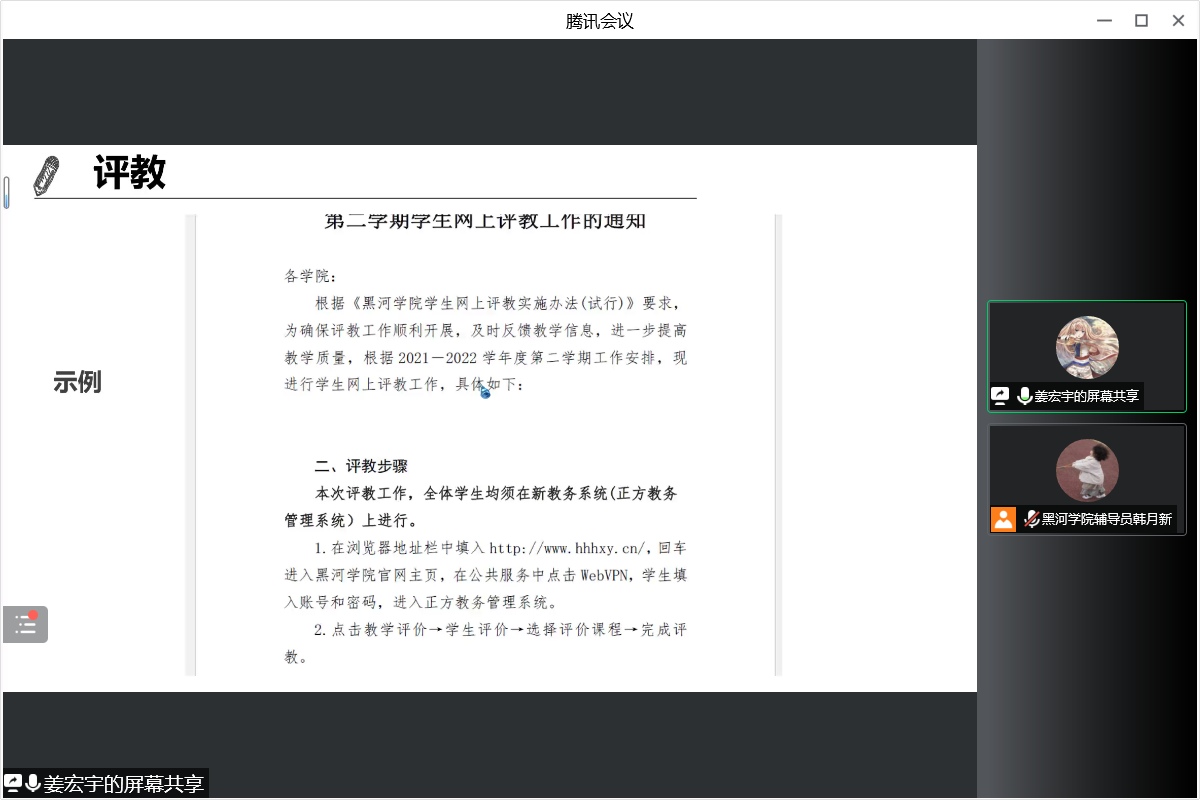
Task: Click the 黑河学院辅导员韩月新 name label
Action: tap(1106, 519)
